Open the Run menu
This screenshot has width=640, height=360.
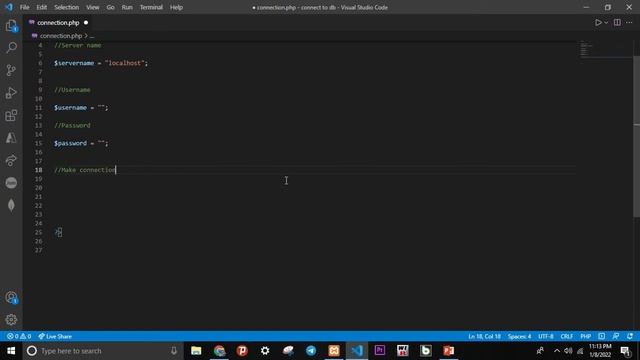coord(127,7)
